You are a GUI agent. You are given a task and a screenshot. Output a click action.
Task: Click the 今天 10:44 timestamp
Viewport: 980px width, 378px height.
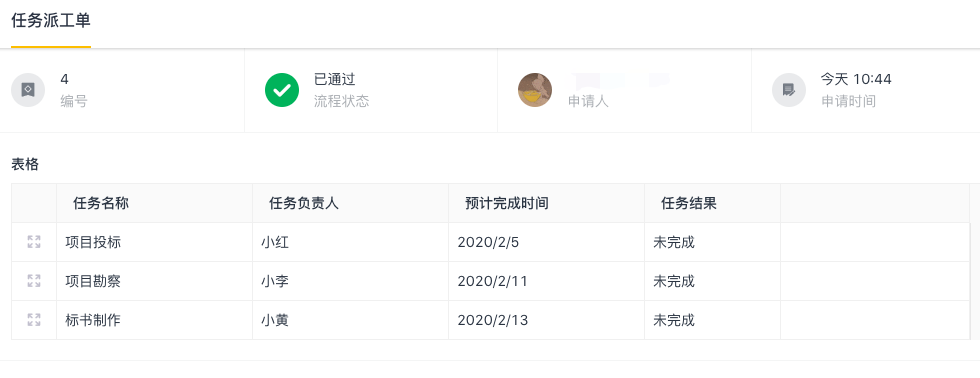pos(856,79)
